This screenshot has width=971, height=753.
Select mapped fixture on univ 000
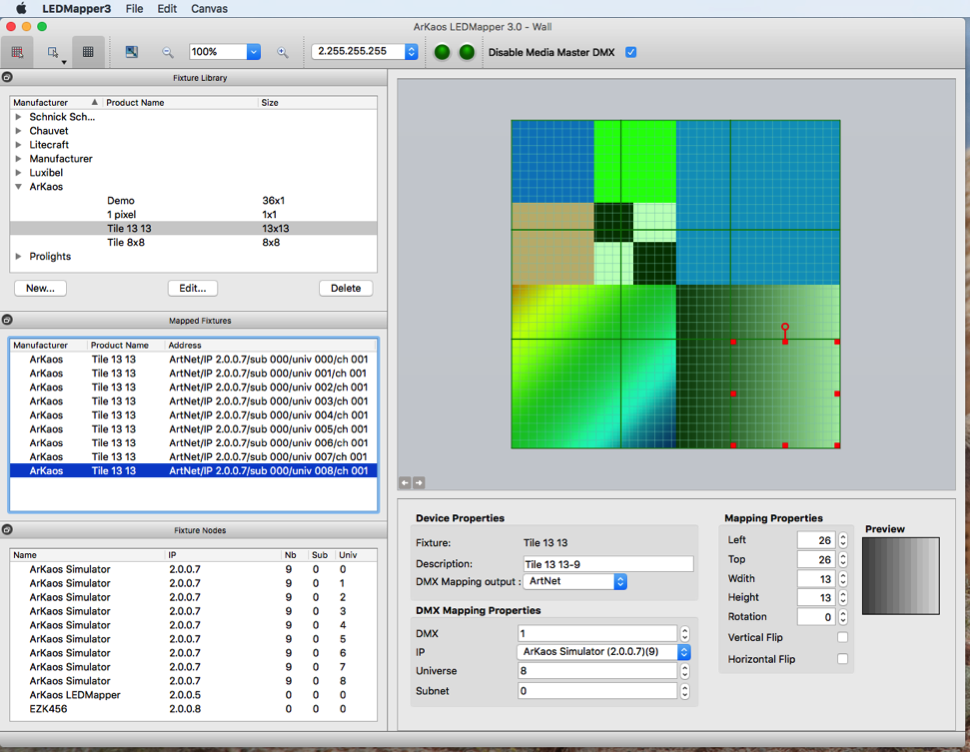193,359
